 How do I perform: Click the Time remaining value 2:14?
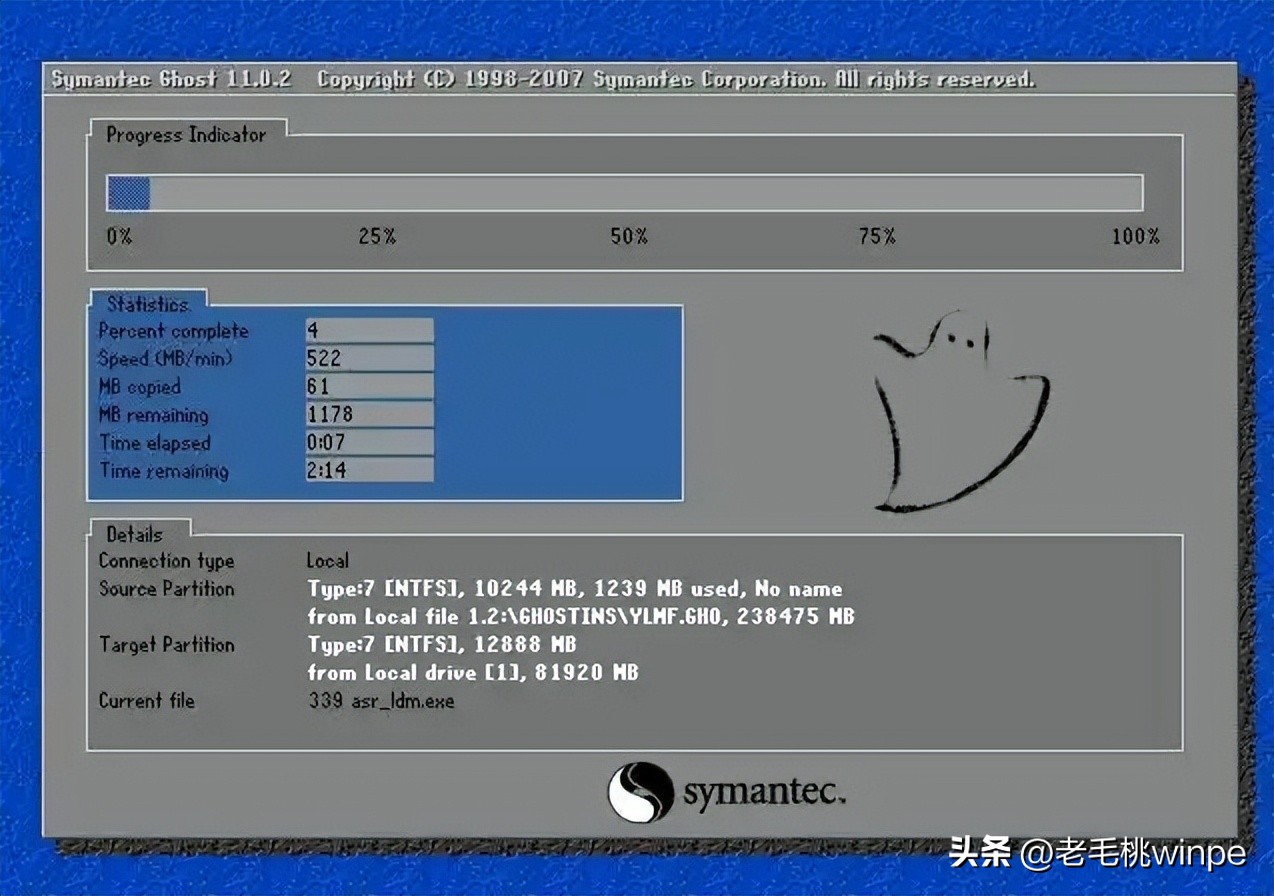370,470
